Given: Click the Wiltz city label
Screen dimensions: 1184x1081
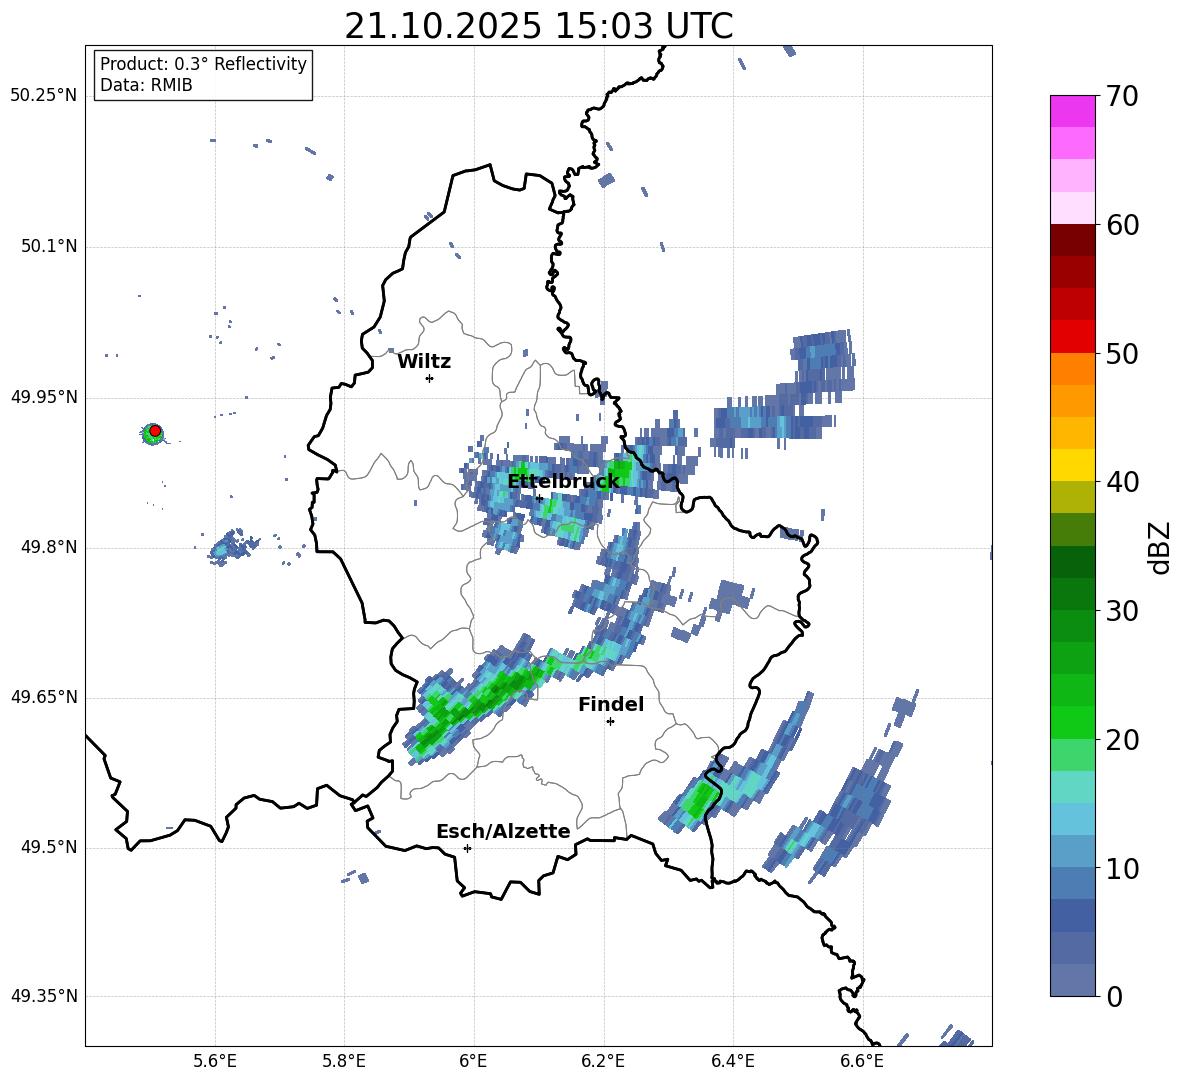Looking at the screenshot, I should coord(424,362).
